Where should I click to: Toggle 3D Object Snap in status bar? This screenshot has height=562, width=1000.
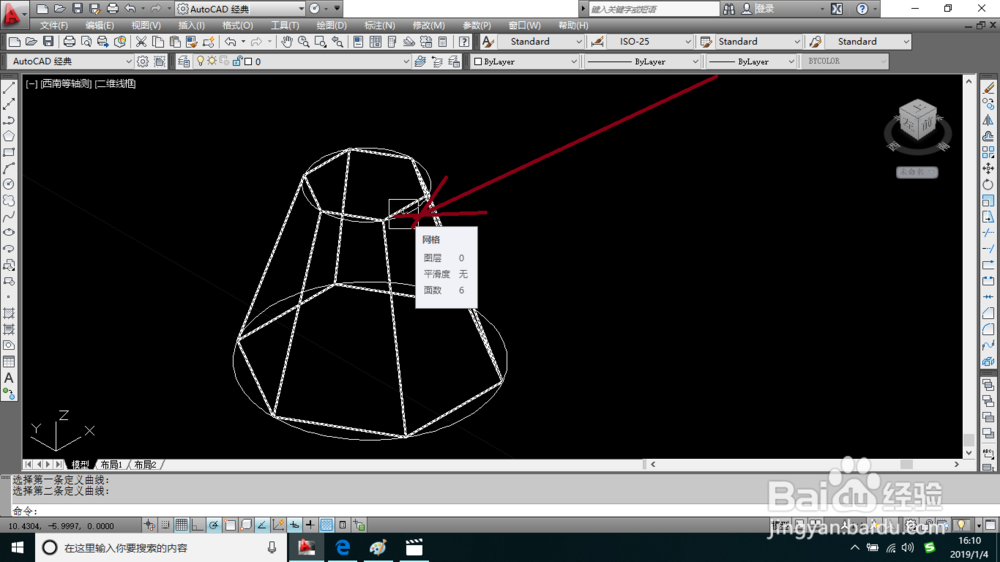[x=246, y=526]
